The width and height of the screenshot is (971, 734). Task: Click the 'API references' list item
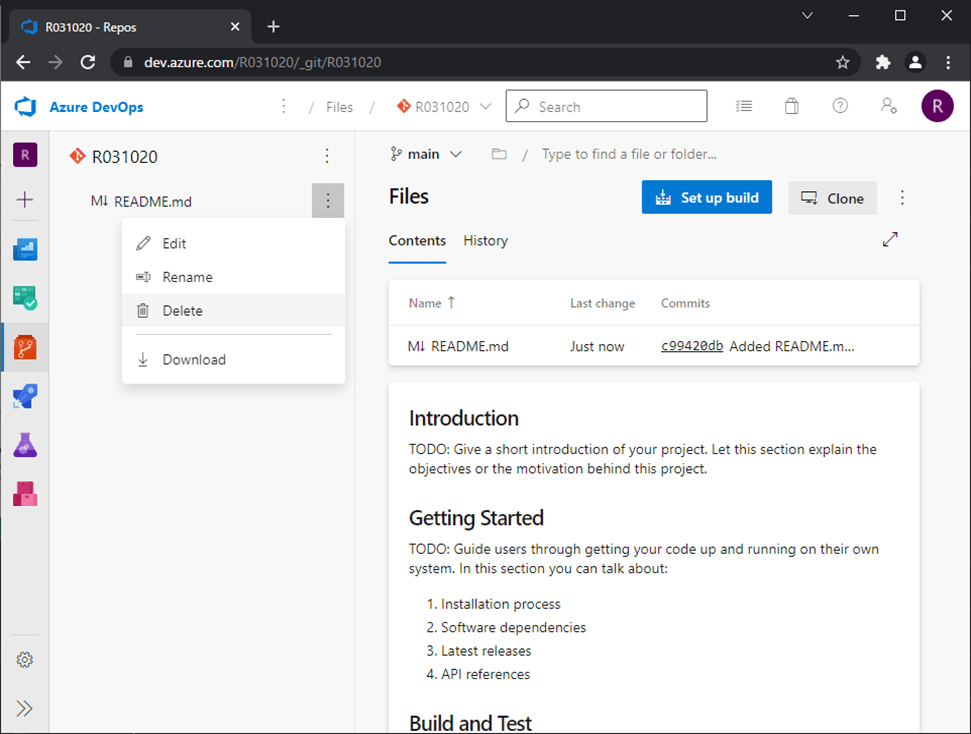click(486, 674)
